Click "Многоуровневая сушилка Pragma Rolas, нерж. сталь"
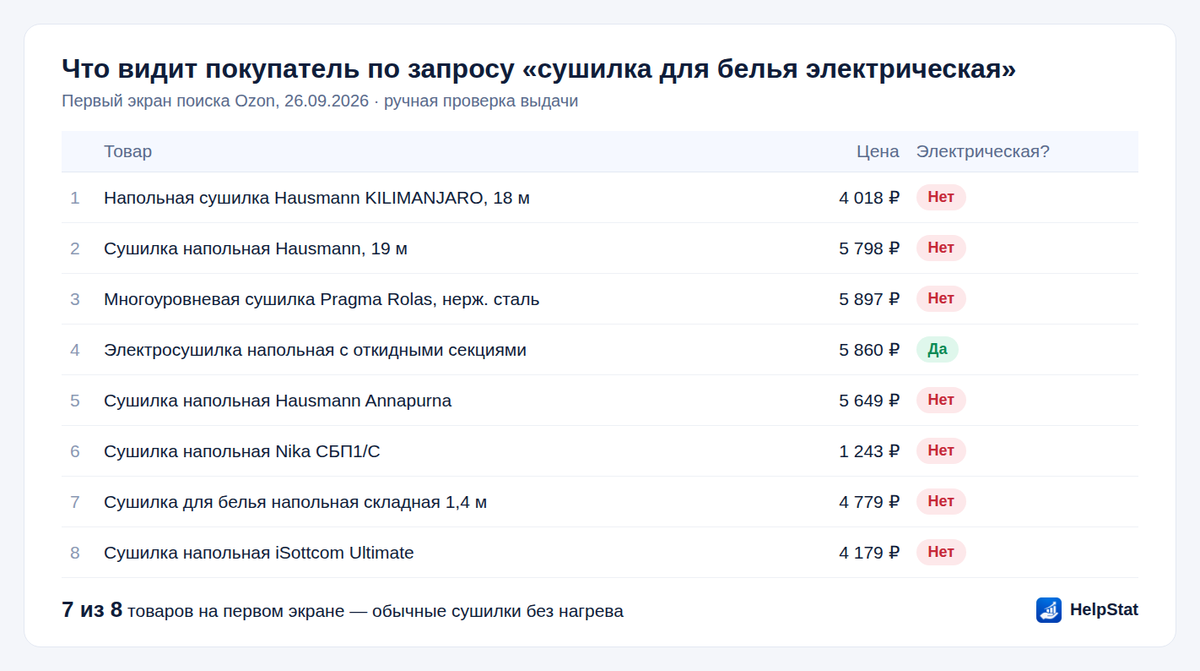This screenshot has width=1200, height=671. pos(322,299)
